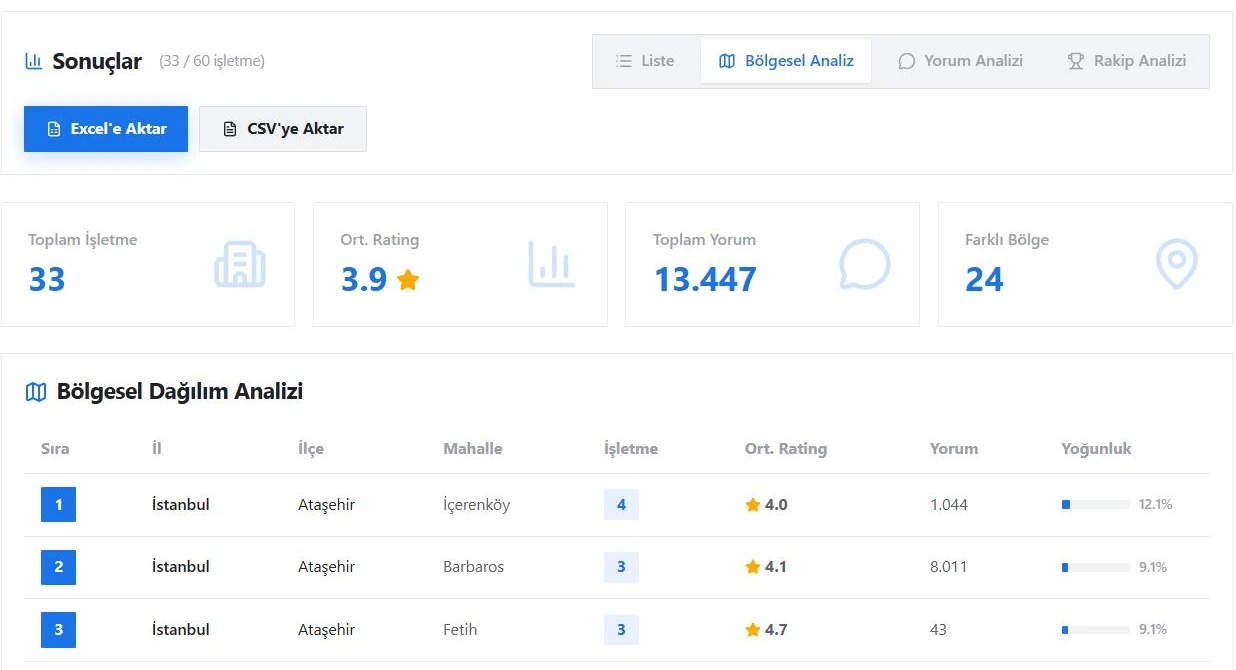Click the İçerenköy mahalle cell
The width and height of the screenshot is (1236, 670).
(477, 505)
